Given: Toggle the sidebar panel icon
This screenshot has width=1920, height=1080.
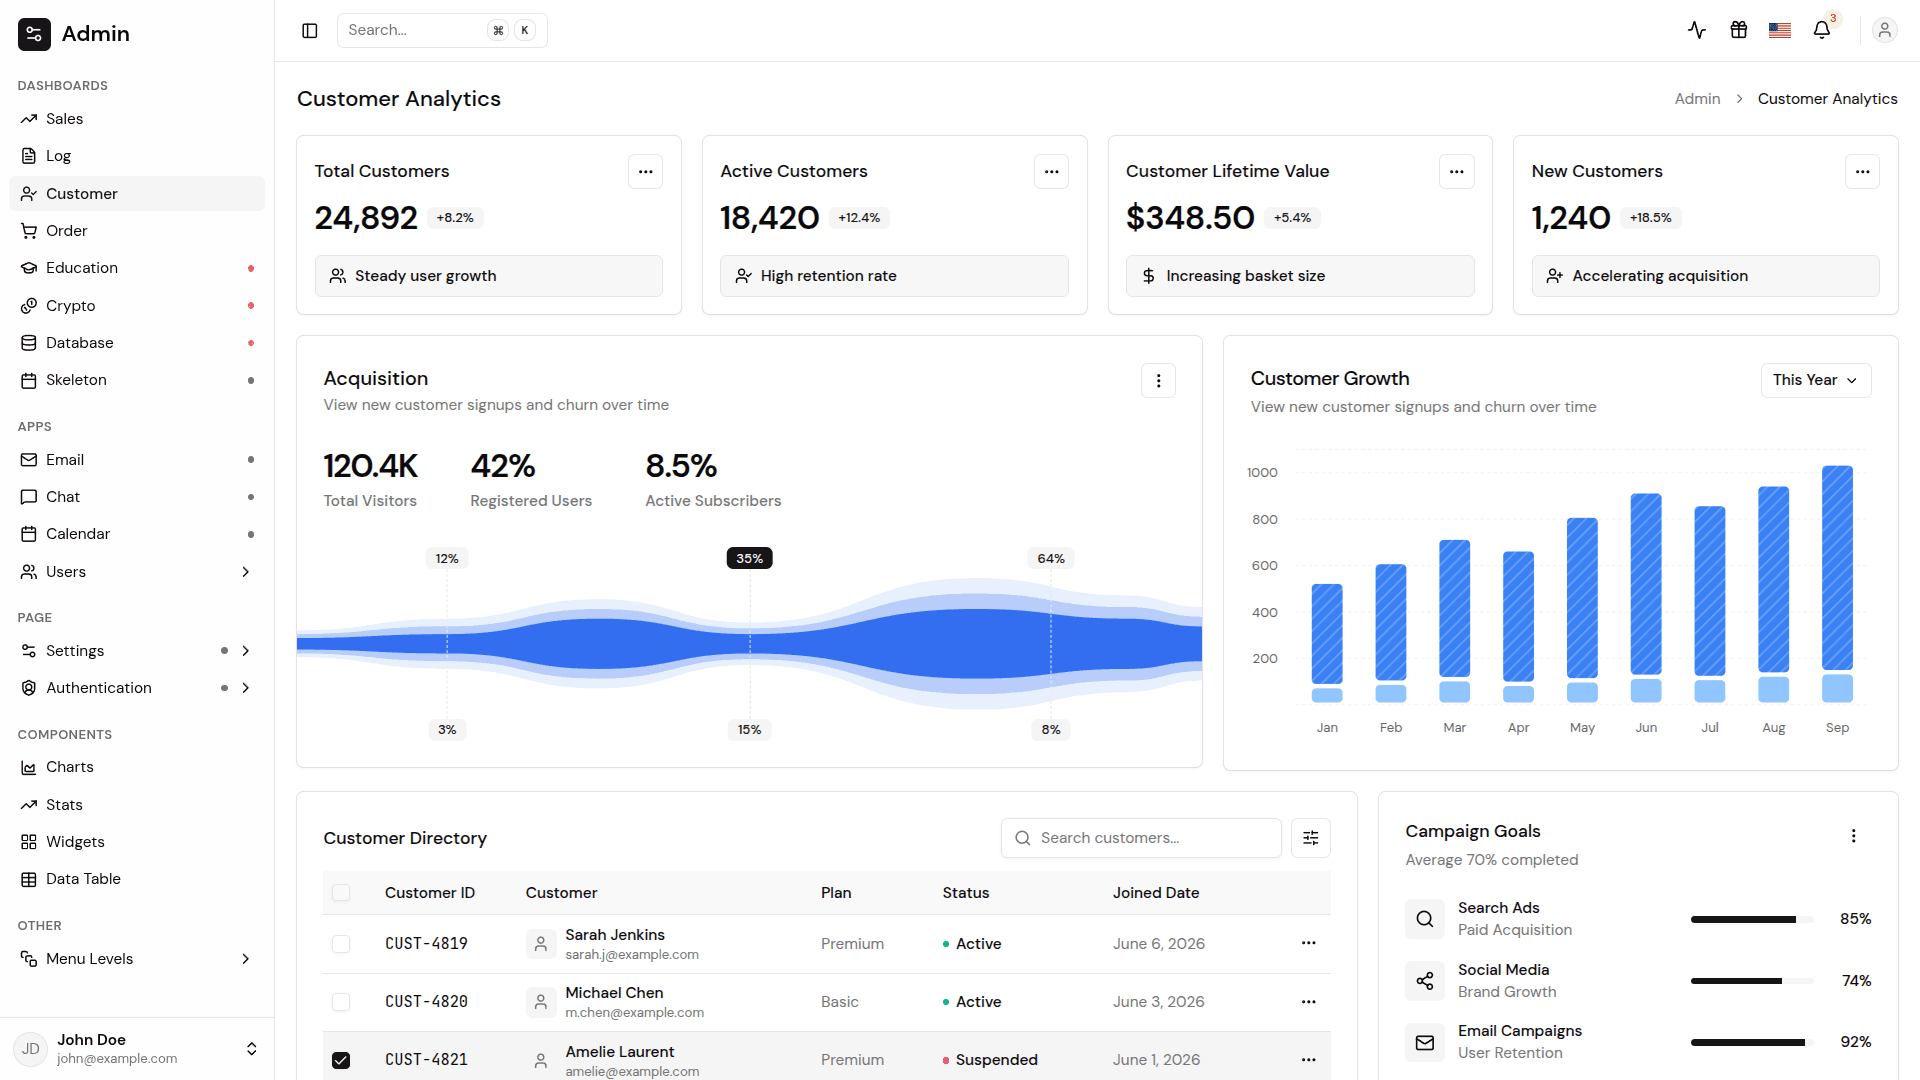Looking at the screenshot, I should [x=310, y=31].
